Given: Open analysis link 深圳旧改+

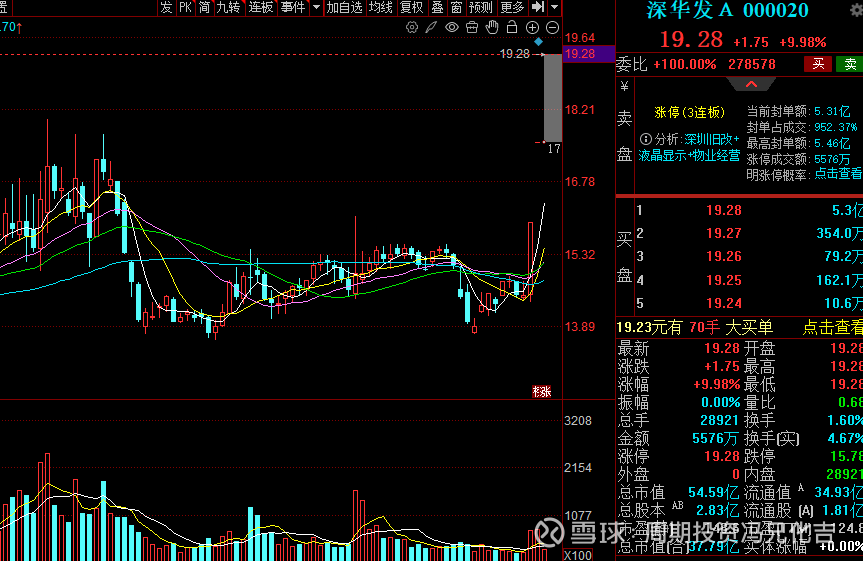Looking at the screenshot, I should click(712, 139).
